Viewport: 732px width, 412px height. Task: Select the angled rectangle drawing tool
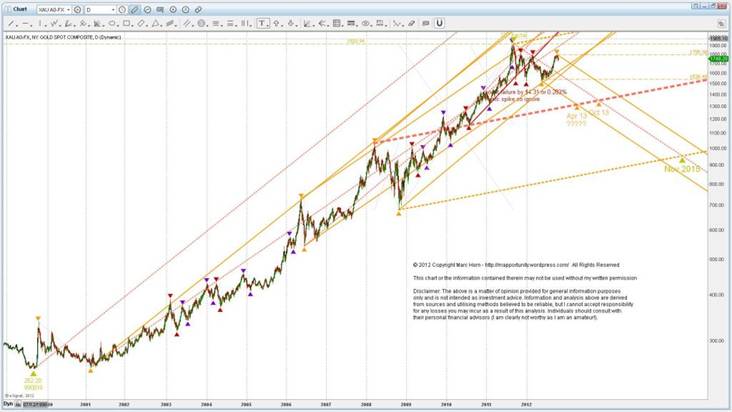coord(141,23)
